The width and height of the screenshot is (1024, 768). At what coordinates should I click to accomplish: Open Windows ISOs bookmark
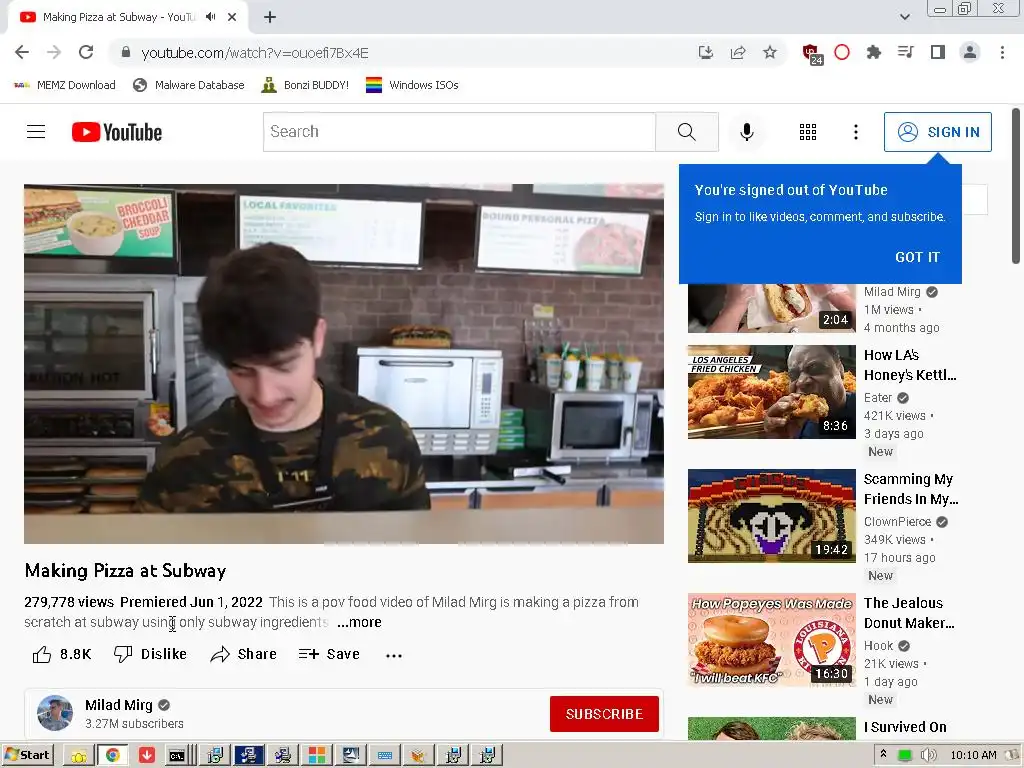pos(412,85)
